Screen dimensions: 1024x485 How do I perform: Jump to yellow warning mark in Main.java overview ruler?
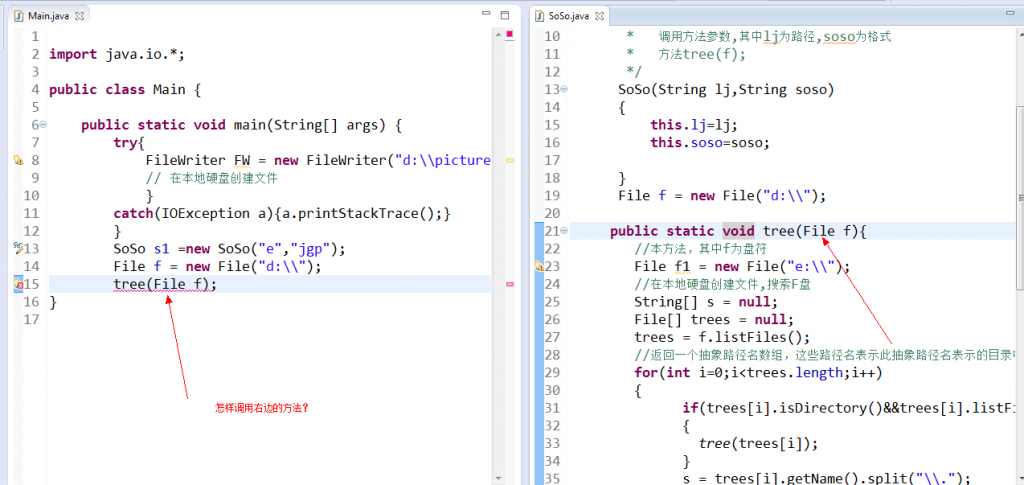[510, 160]
